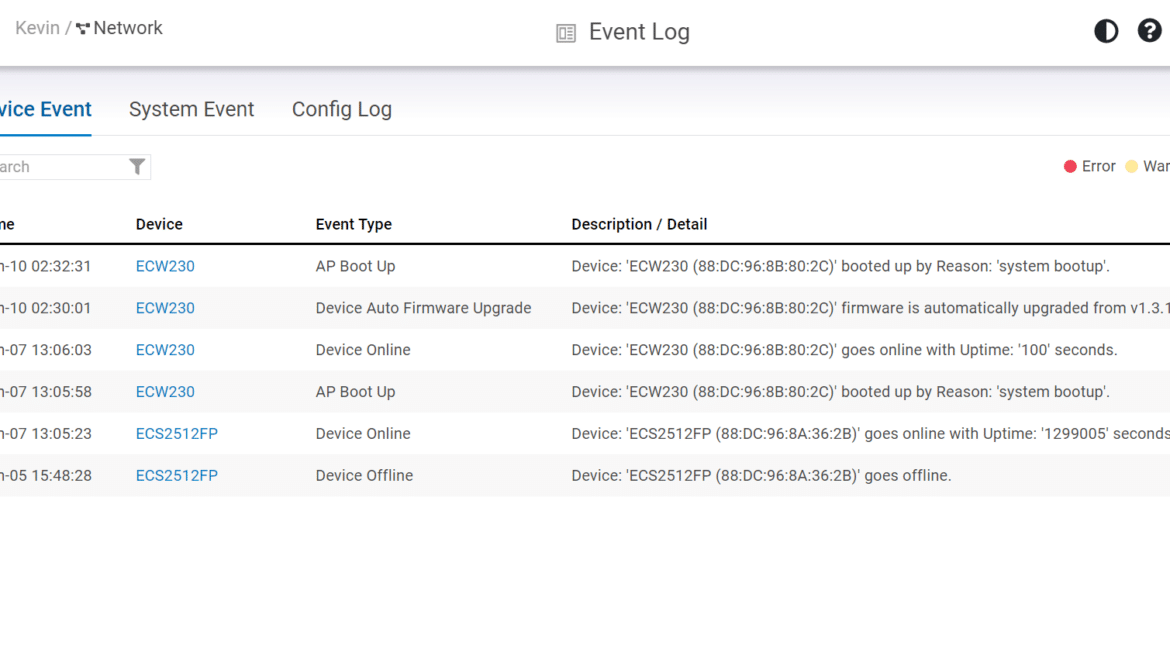1170x663 pixels.
Task: Go to Kevin in the breadcrumb
Action: point(37,28)
